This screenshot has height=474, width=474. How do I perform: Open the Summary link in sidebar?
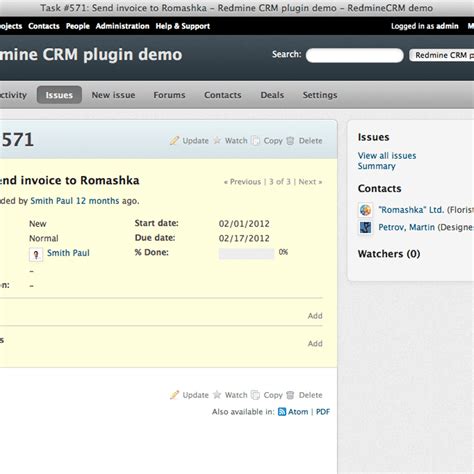[376, 166]
